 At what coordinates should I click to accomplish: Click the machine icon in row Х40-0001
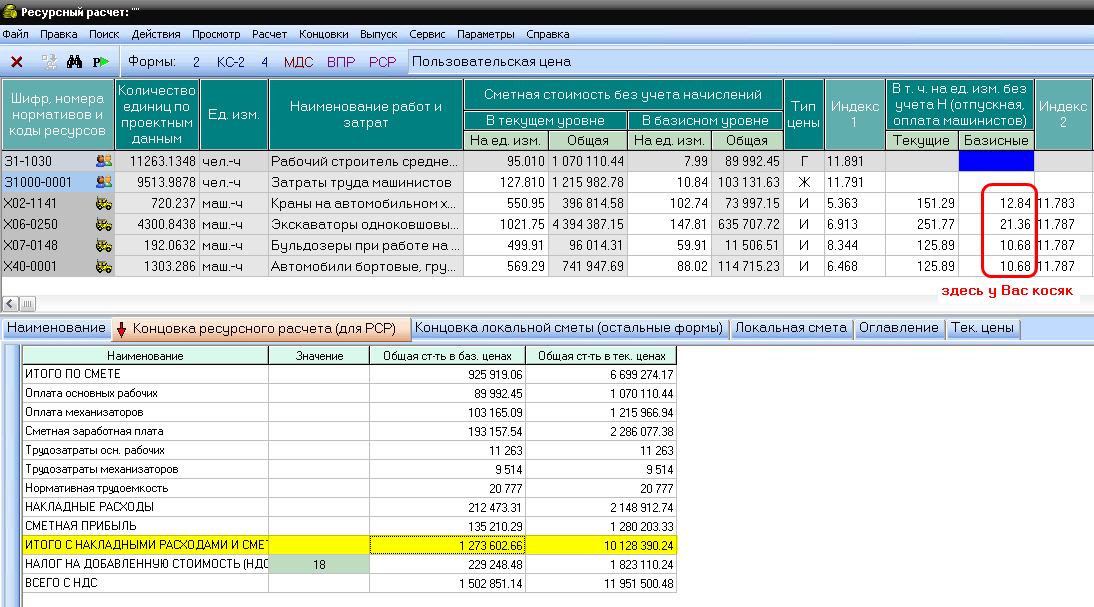point(103,266)
